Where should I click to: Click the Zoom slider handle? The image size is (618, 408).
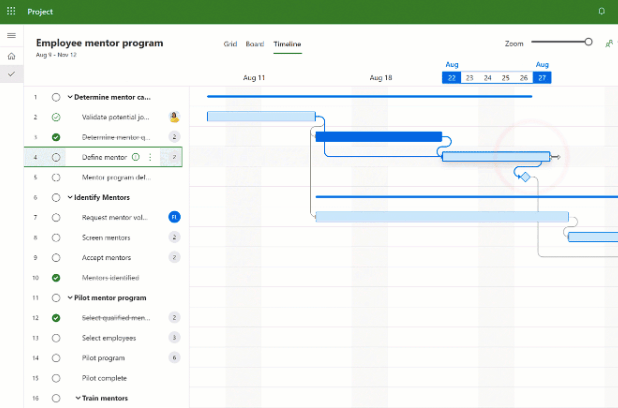tap(588, 42)
